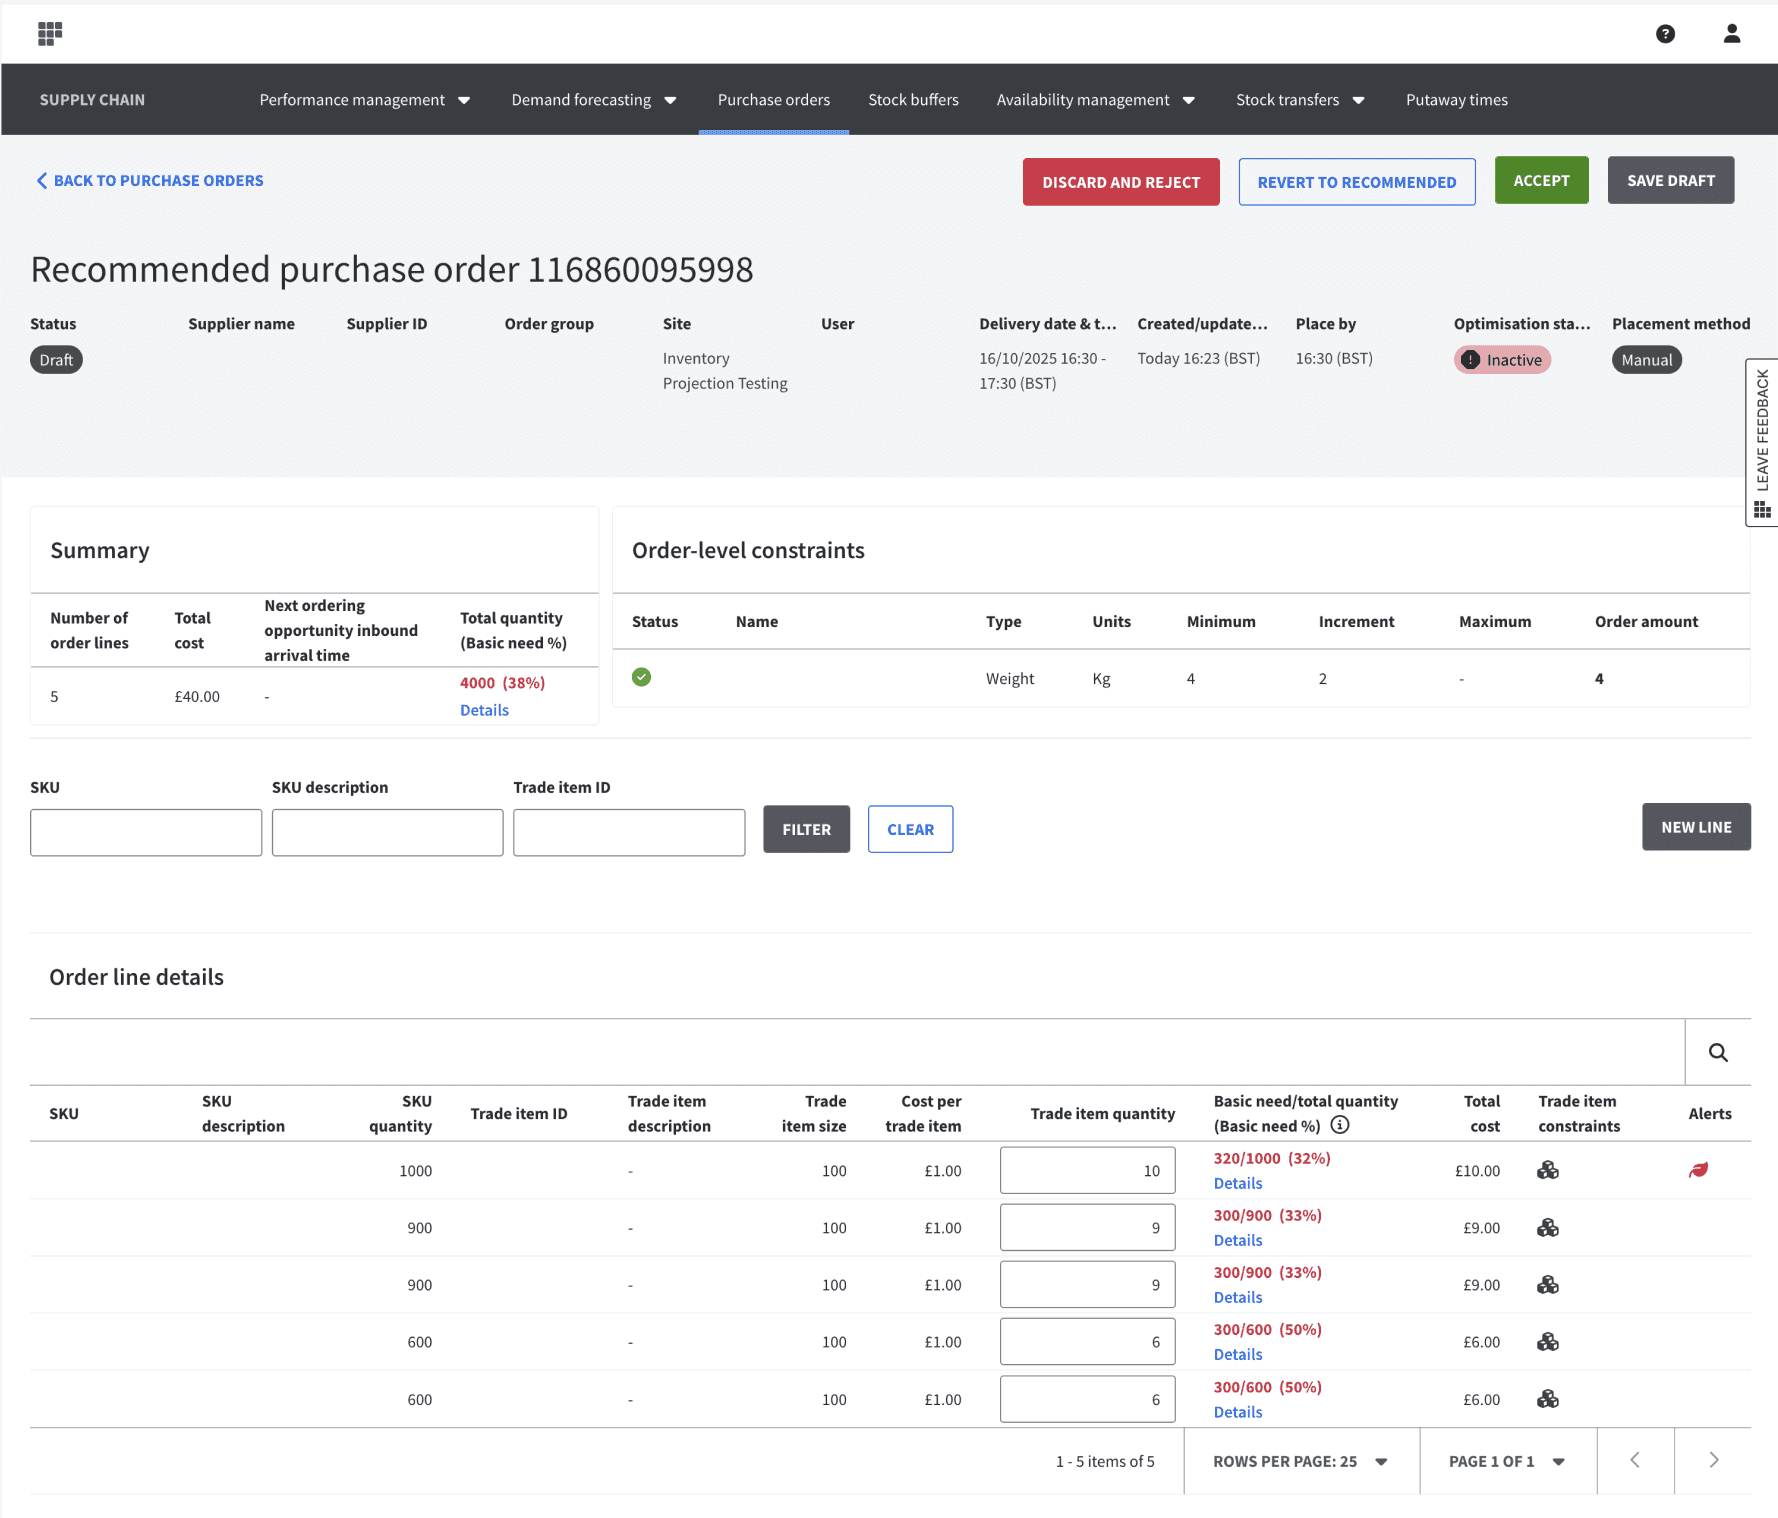Click the '1 - 5 items of 5' text

pos(1105,1461)
